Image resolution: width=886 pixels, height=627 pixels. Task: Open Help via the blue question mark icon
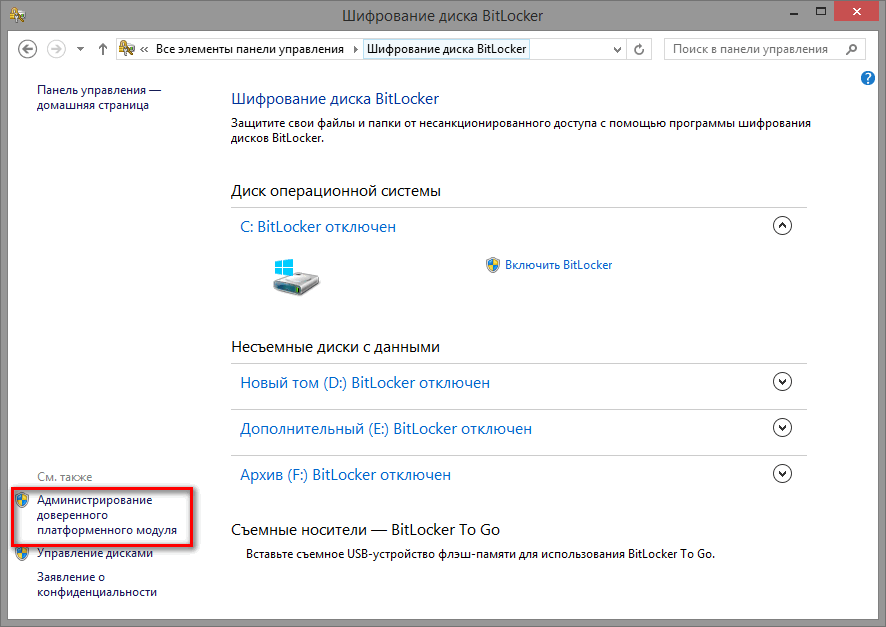coord(868,78)
